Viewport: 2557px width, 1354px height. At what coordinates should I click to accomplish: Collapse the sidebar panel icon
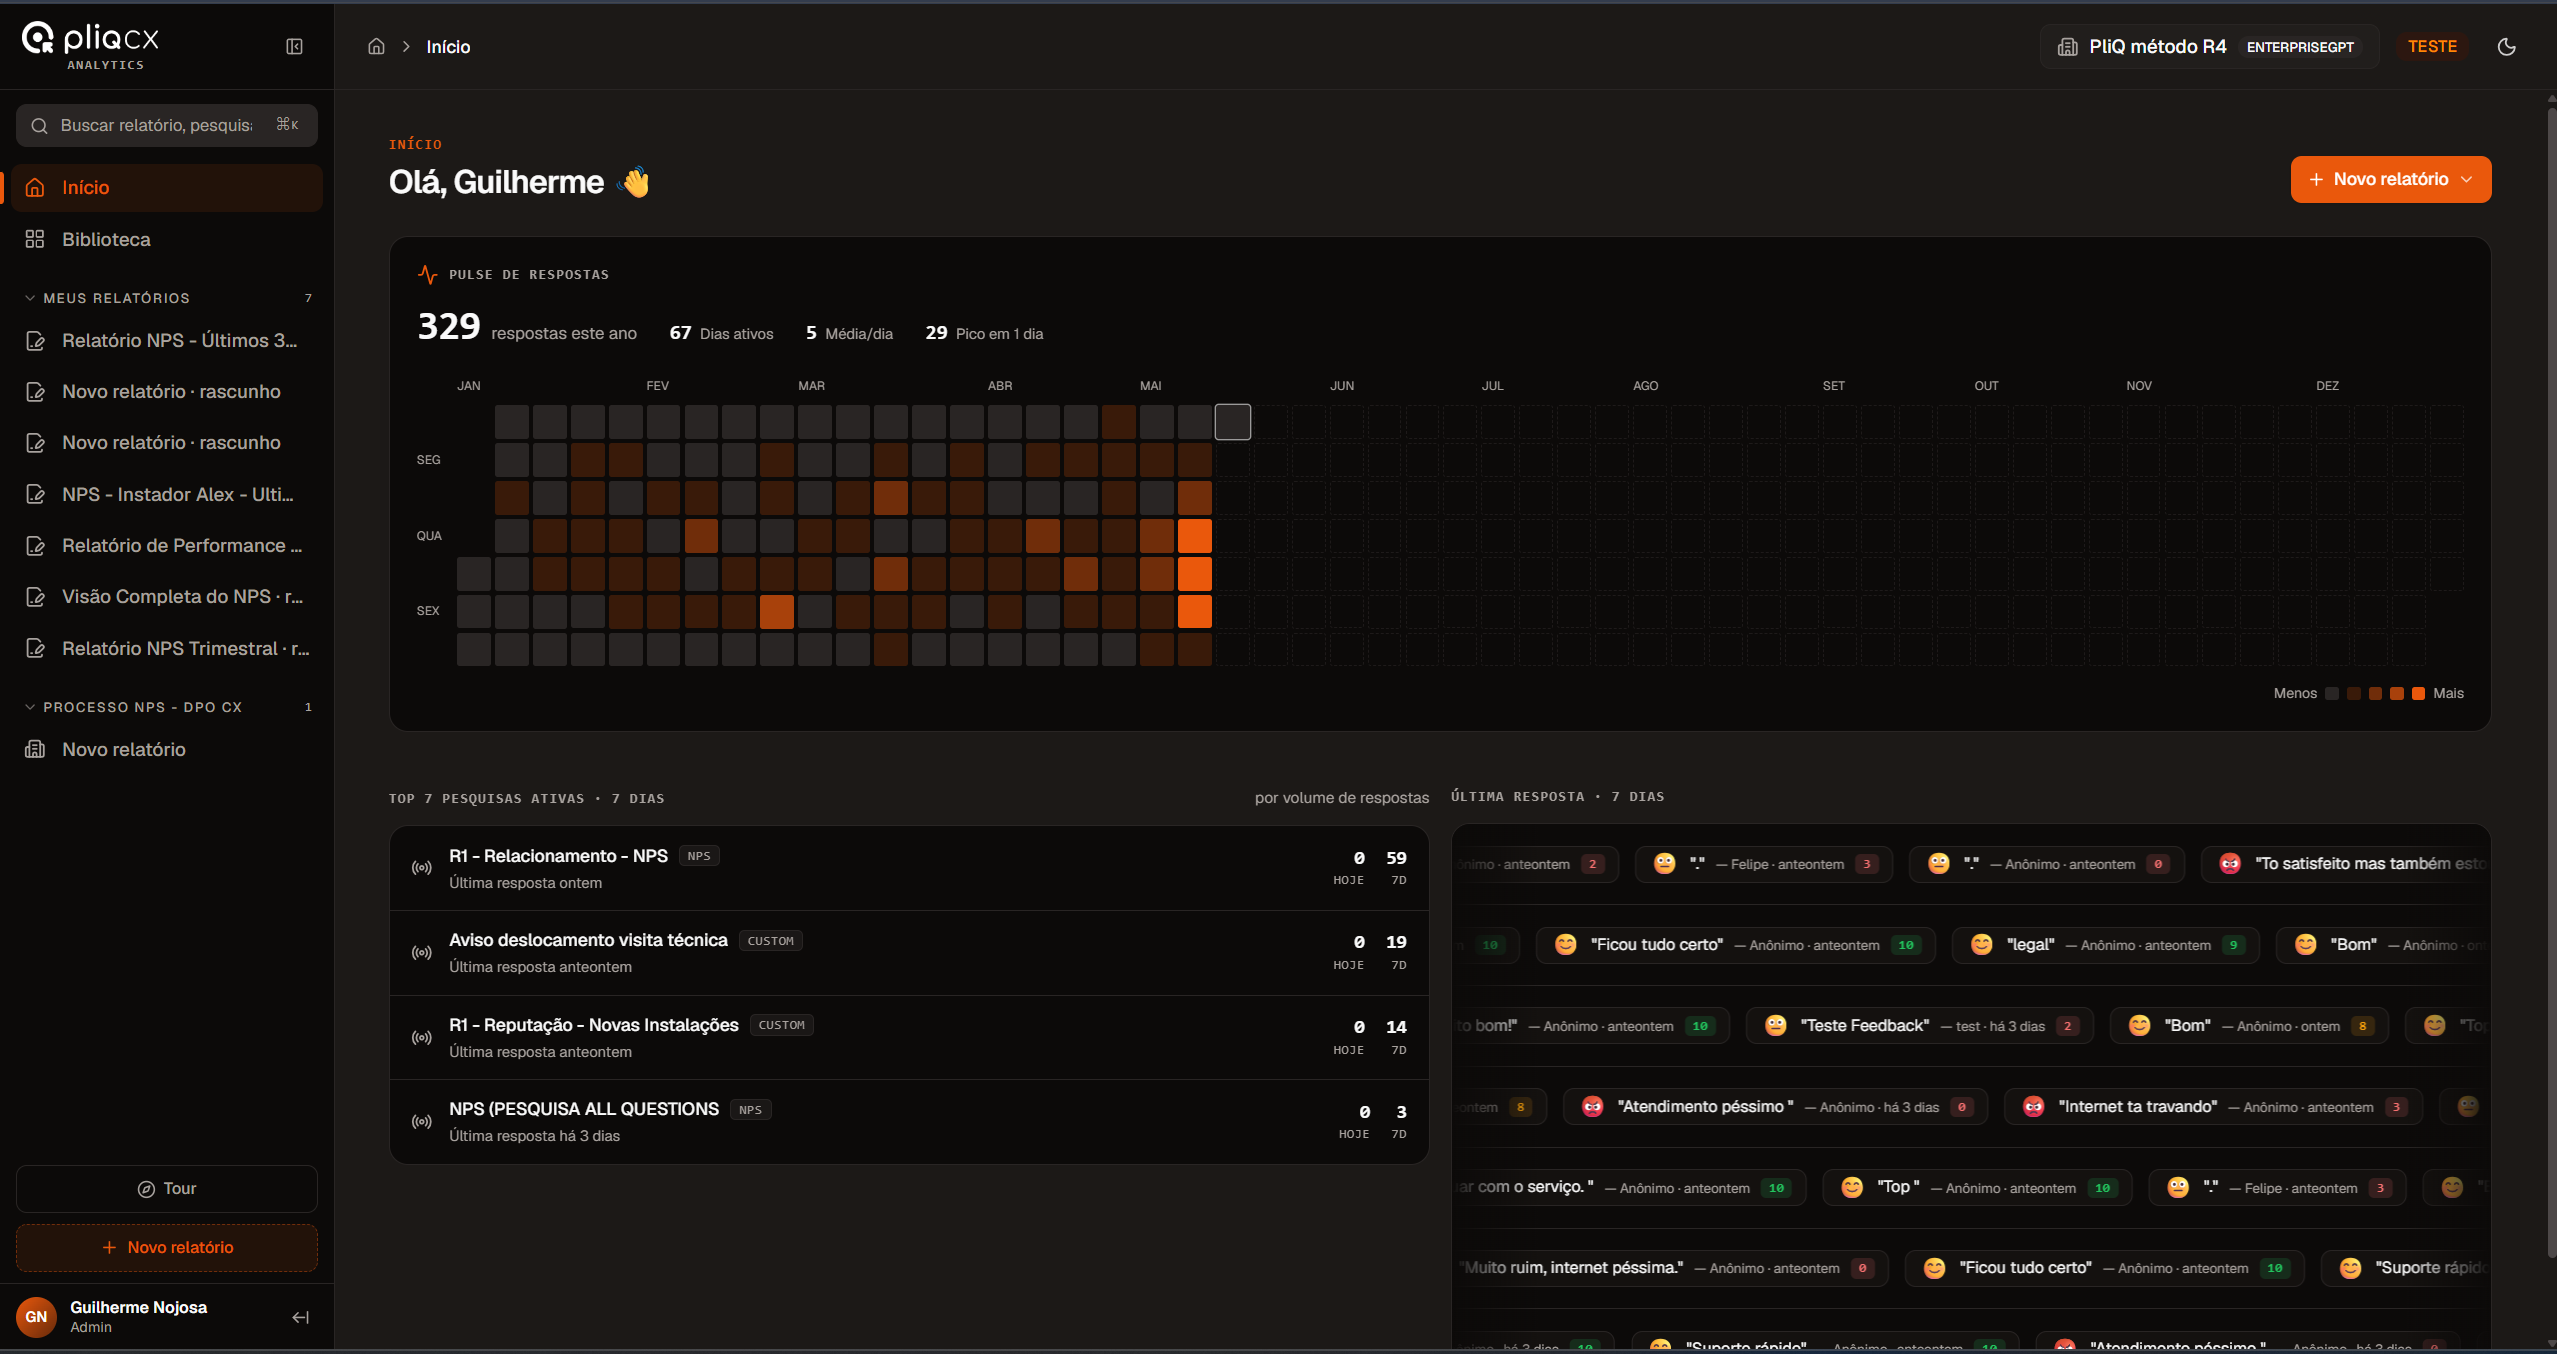(x=294, y=46)
